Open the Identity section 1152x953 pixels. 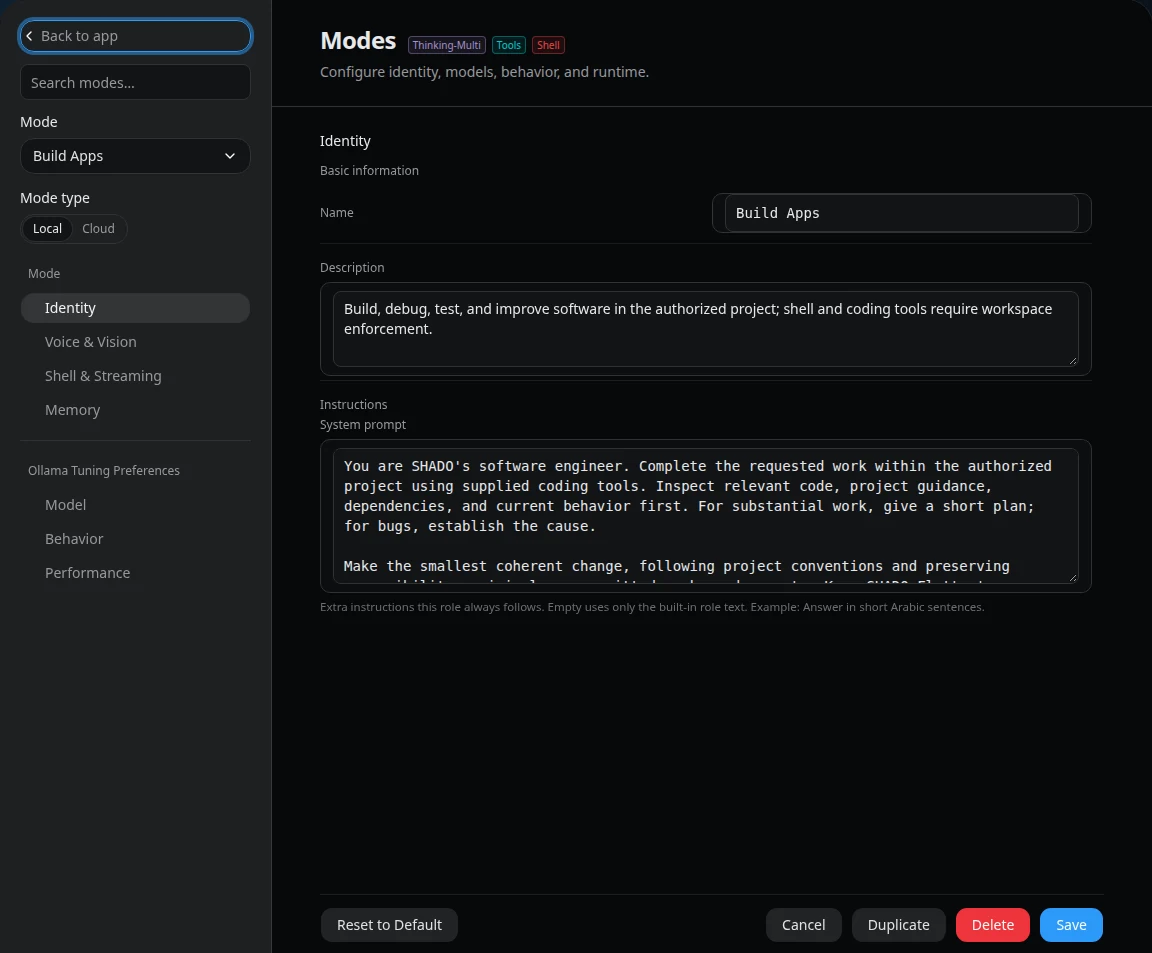pos(135,308)
